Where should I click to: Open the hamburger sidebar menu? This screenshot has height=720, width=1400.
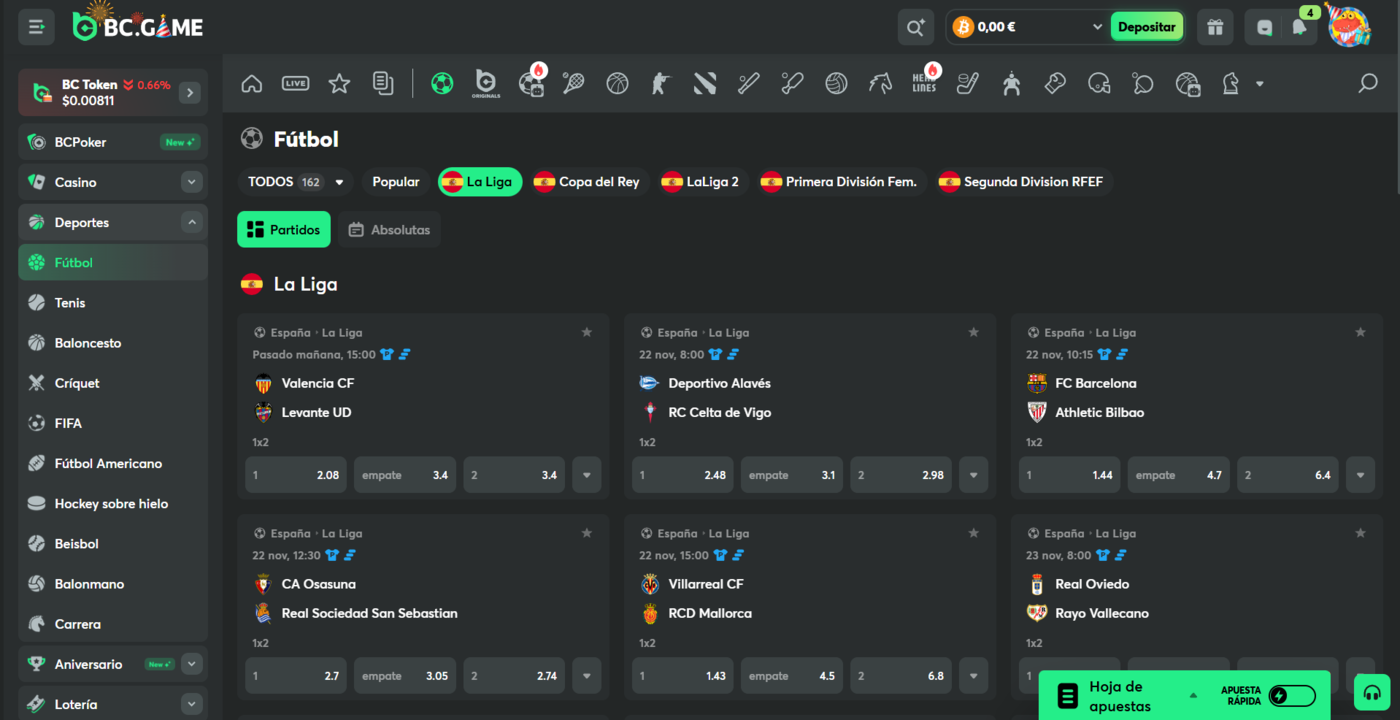(37, 27)
